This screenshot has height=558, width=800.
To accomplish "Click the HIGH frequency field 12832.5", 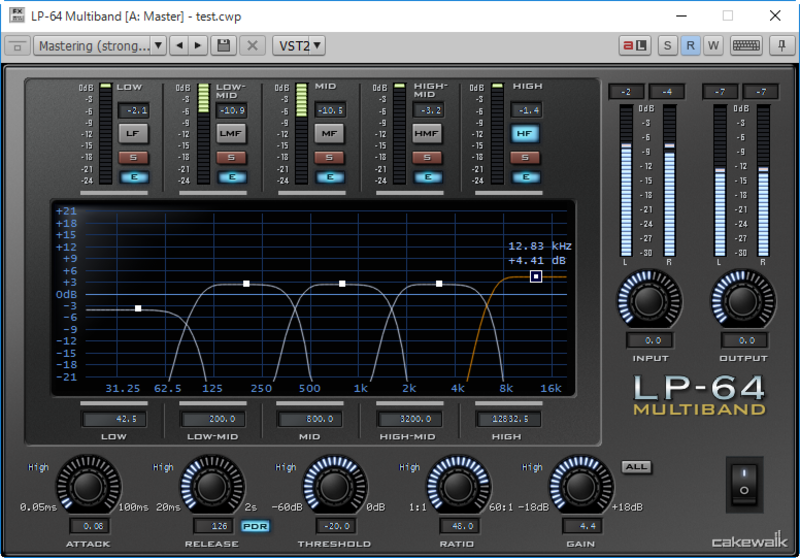I will click(508, 419).
